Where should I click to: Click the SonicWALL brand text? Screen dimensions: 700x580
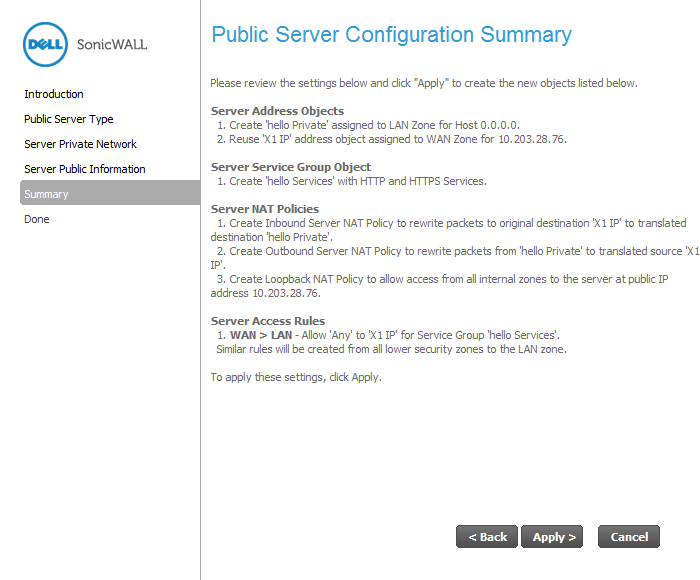coord(112,44)
